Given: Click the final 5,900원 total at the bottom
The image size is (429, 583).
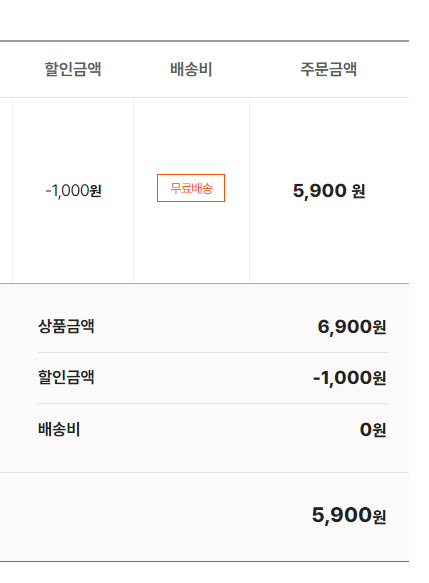Looking at the screenshot, I should pyautogui.click(x=349, y=515).
